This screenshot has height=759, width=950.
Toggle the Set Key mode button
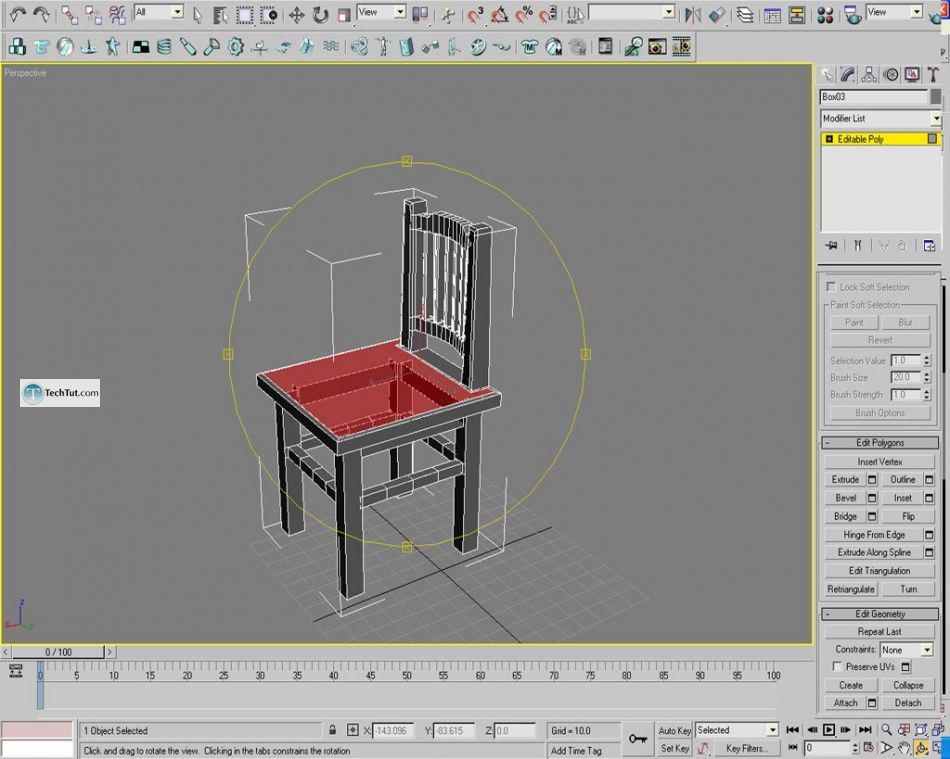pos(674,748)
